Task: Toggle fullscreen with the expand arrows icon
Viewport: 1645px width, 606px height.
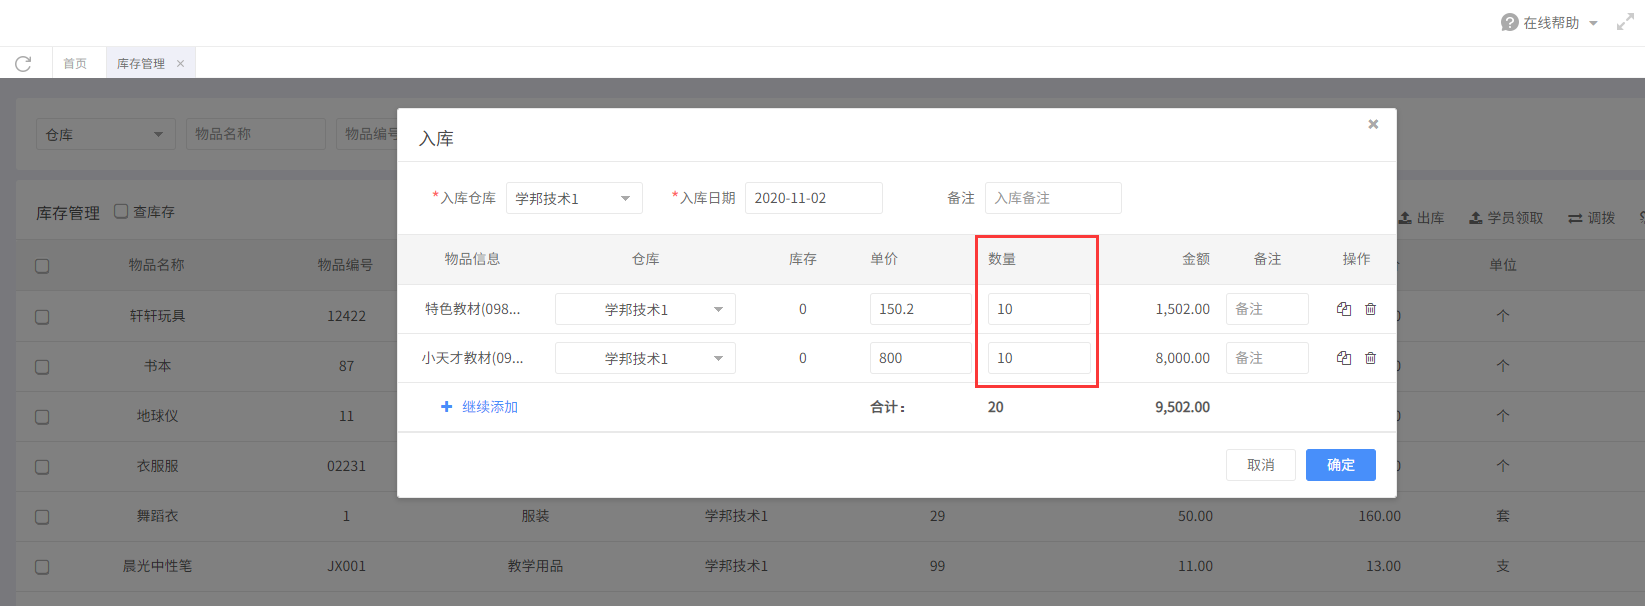Action: [1625, 22]
